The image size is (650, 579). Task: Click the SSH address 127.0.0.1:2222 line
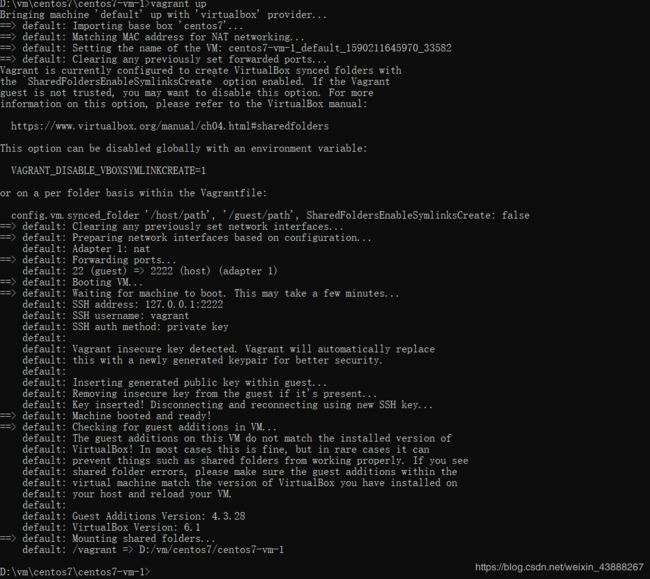point(123,304)
